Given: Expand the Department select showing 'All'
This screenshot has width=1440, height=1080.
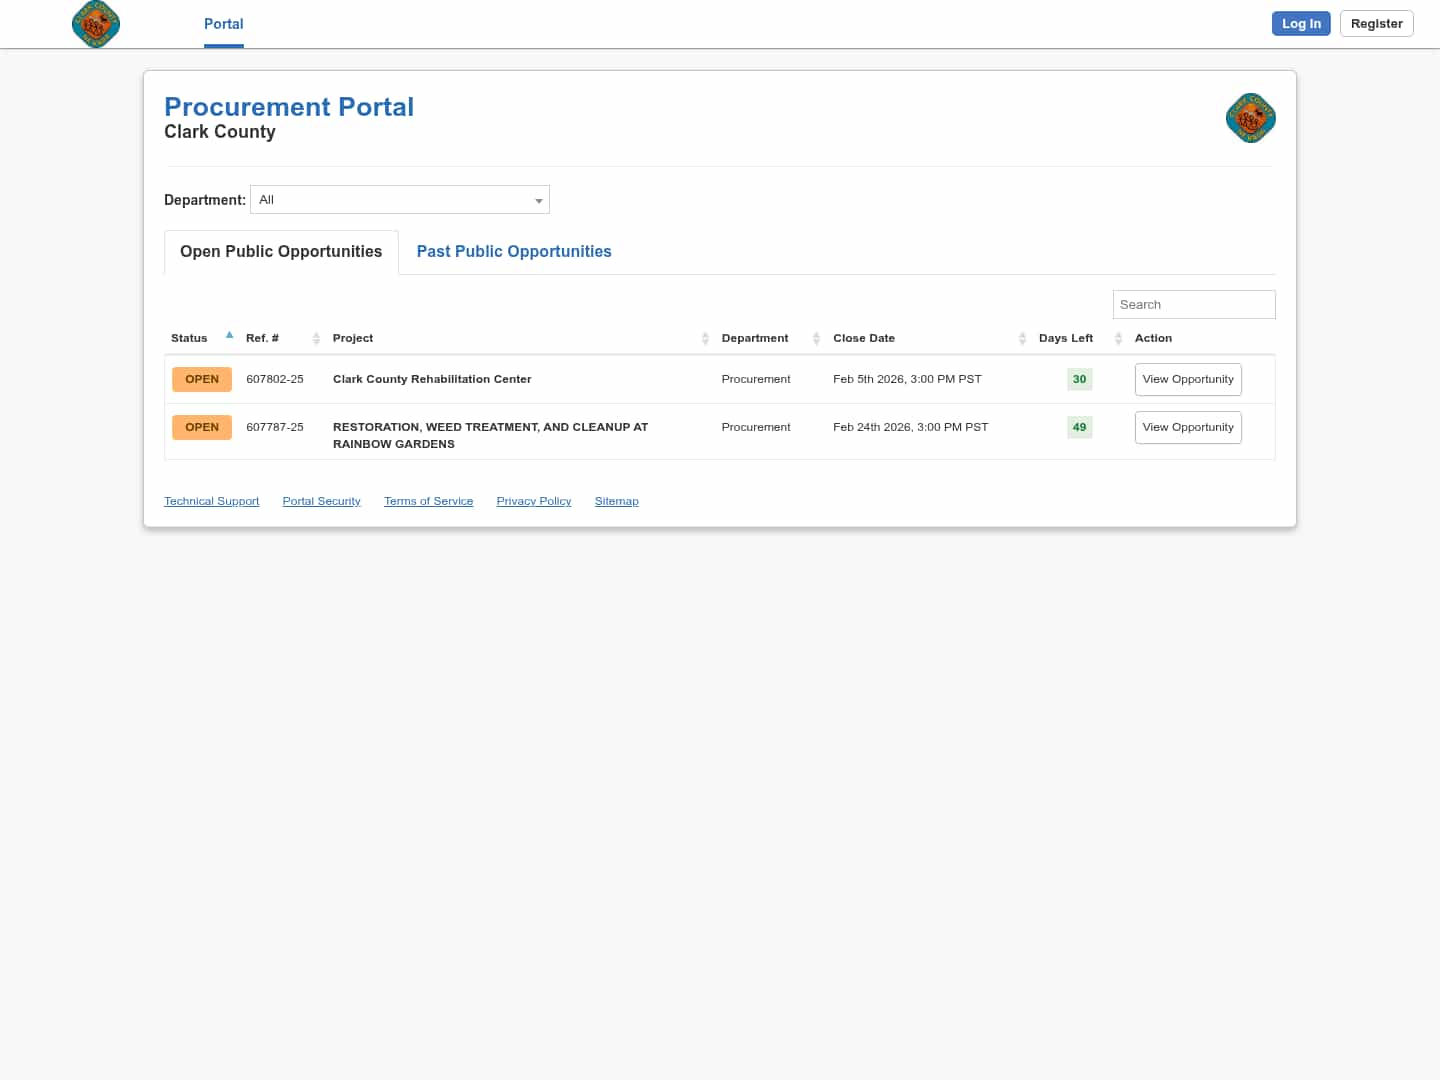Looking at the screenshot, I should point(399,199).
